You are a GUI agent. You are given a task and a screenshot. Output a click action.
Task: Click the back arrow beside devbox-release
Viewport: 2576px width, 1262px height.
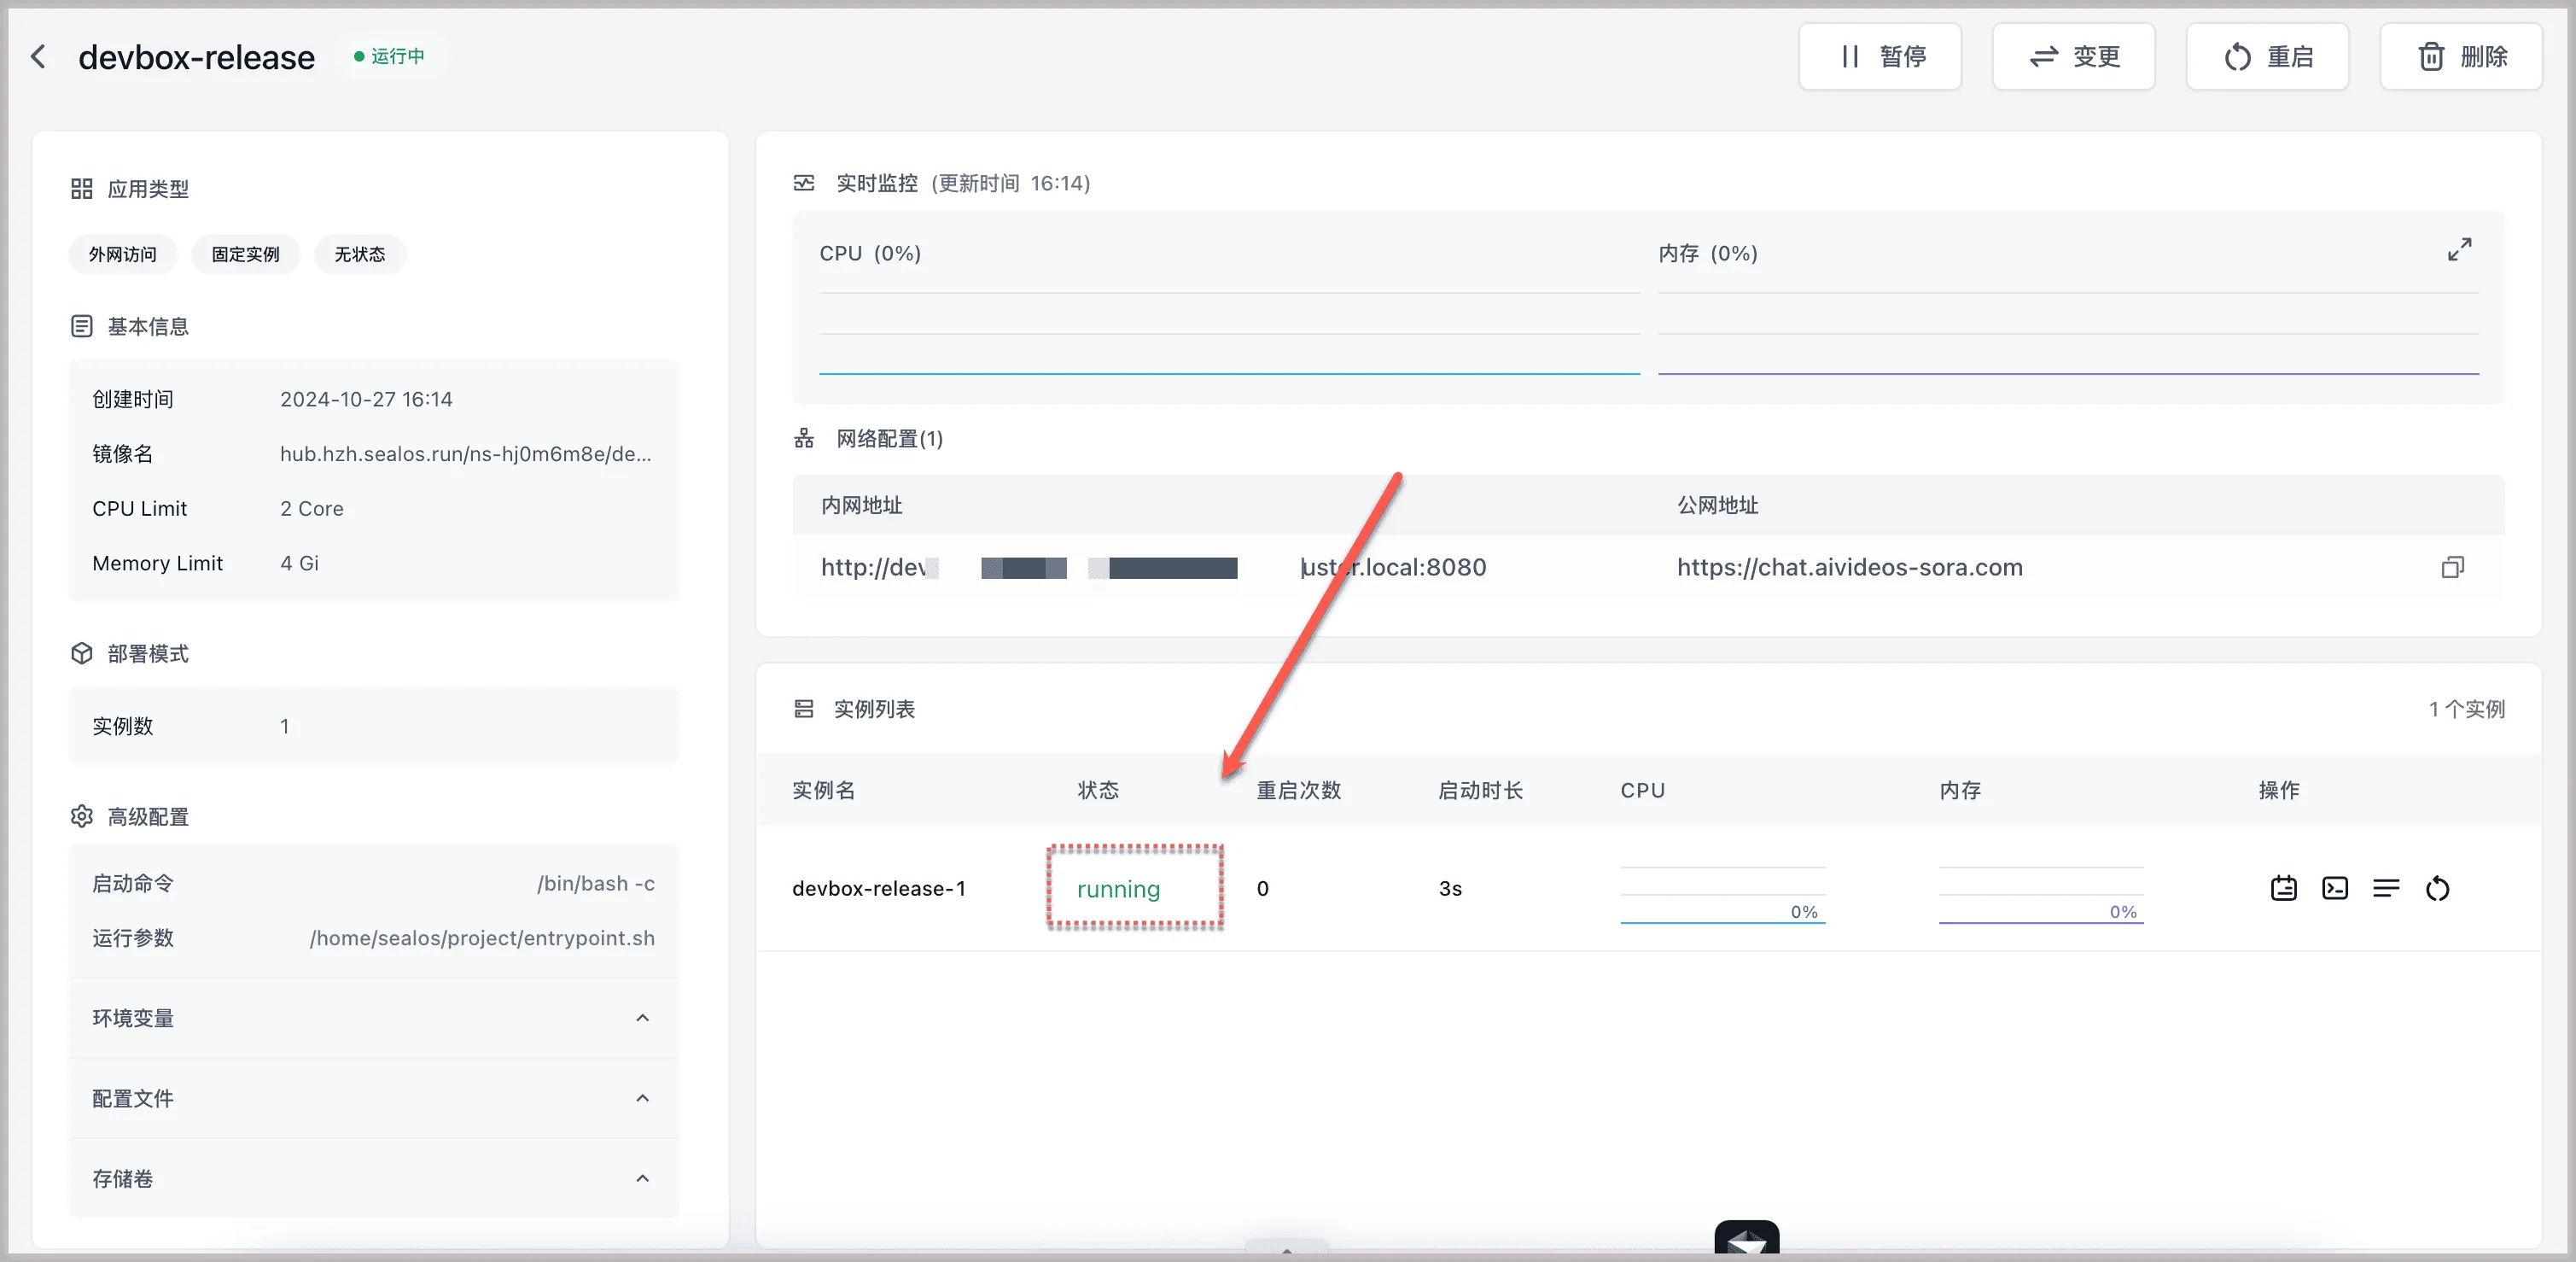[38, 57]
